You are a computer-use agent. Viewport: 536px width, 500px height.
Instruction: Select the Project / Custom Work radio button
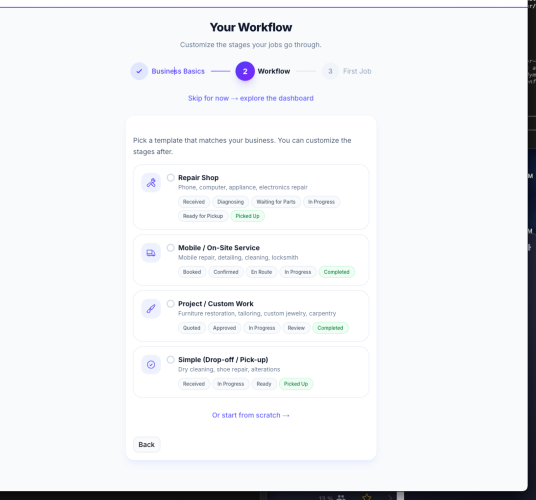[171, 304]
